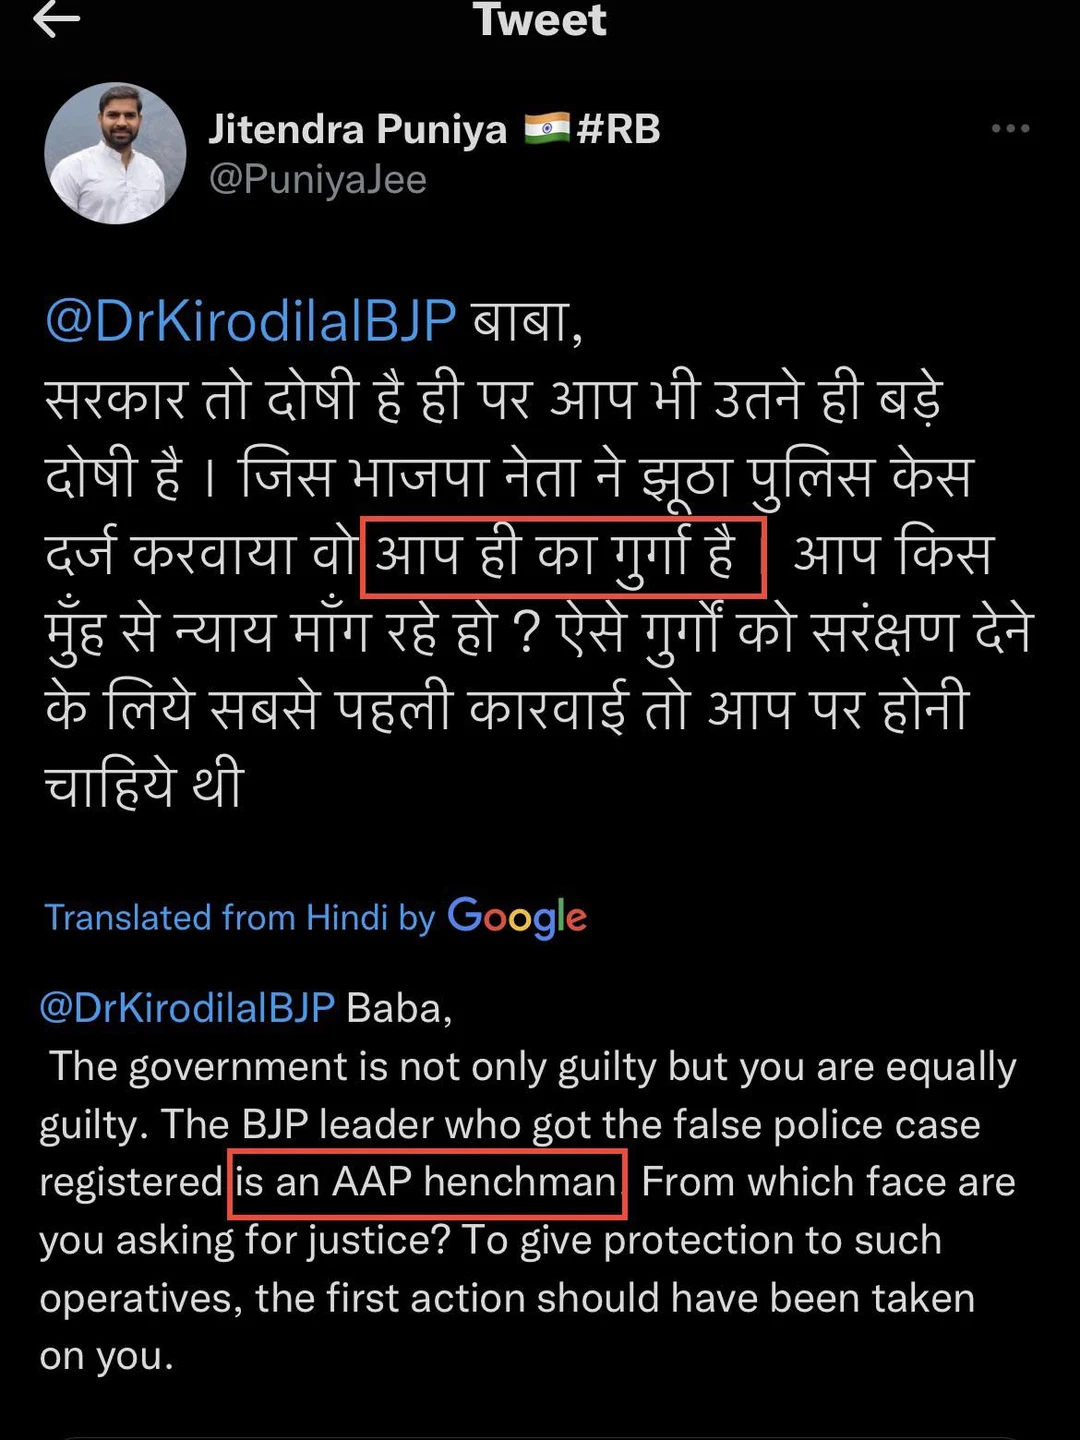Click the Jitendra Puniya display name
This screenshot has width=1080, height=1440.
357,129
